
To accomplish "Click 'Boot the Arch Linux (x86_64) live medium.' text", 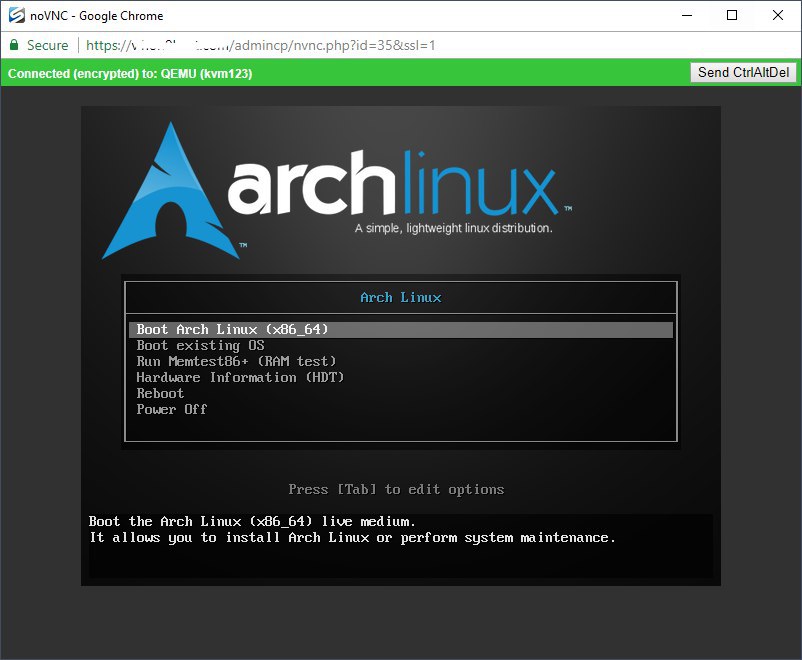I will click(x=252, y=521).
